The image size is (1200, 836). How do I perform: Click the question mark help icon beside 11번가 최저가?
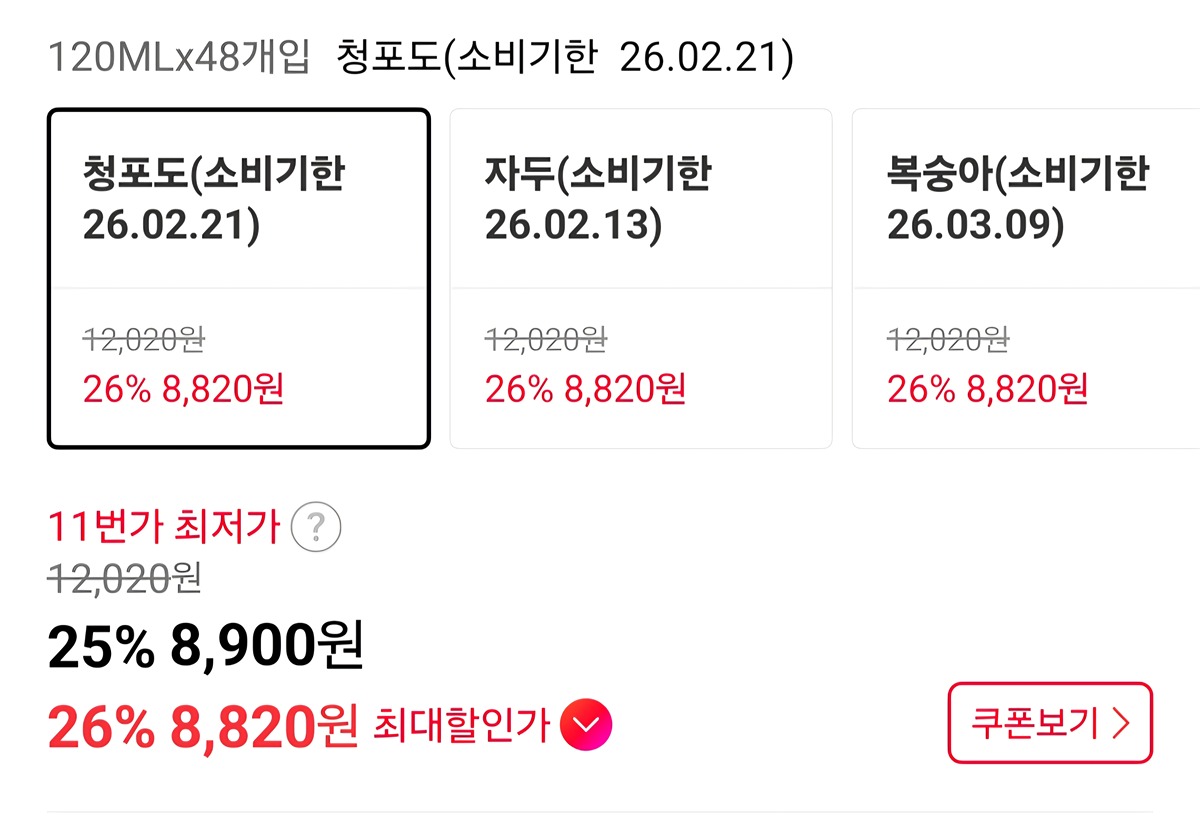coord(316,526)
